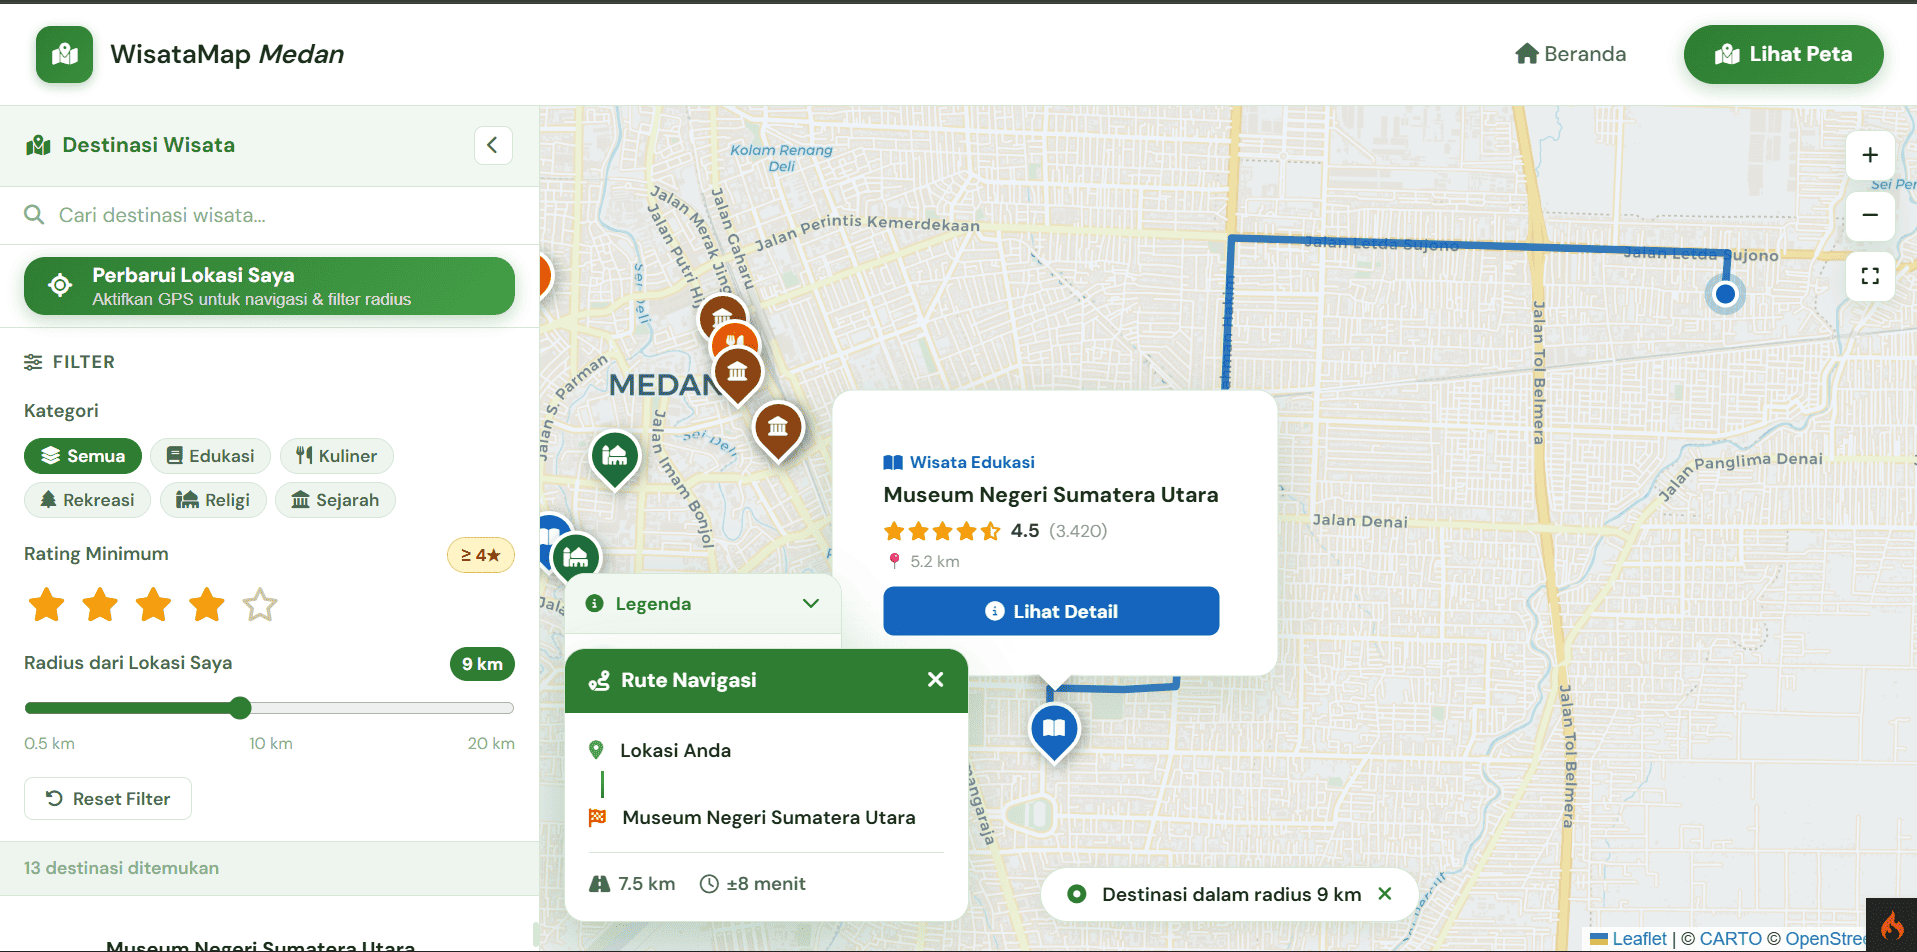Focus the Cari destinasi wisata search field
Image resolution: width=1917 pixels, height=952 pixels.
click(x=270, y=215)
